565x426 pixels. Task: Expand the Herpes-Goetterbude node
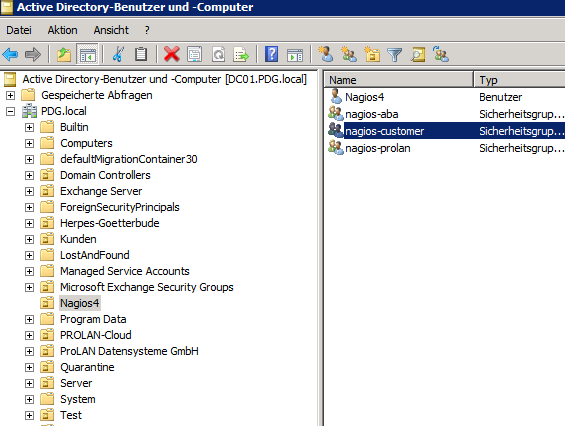point(30,223)
